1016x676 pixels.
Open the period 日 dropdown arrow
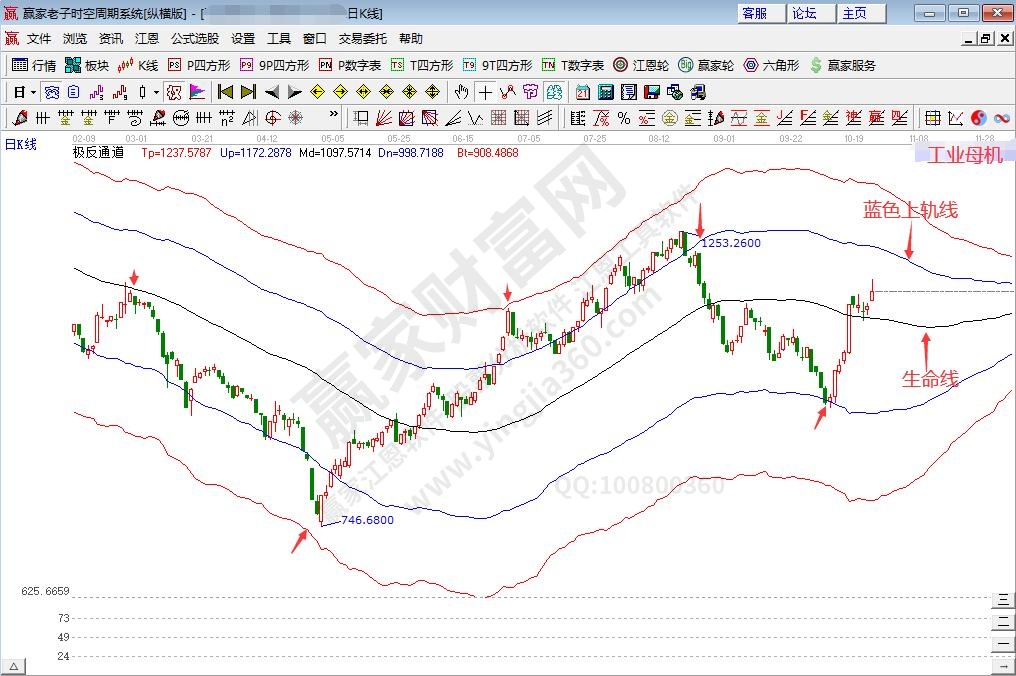[33, 92]
